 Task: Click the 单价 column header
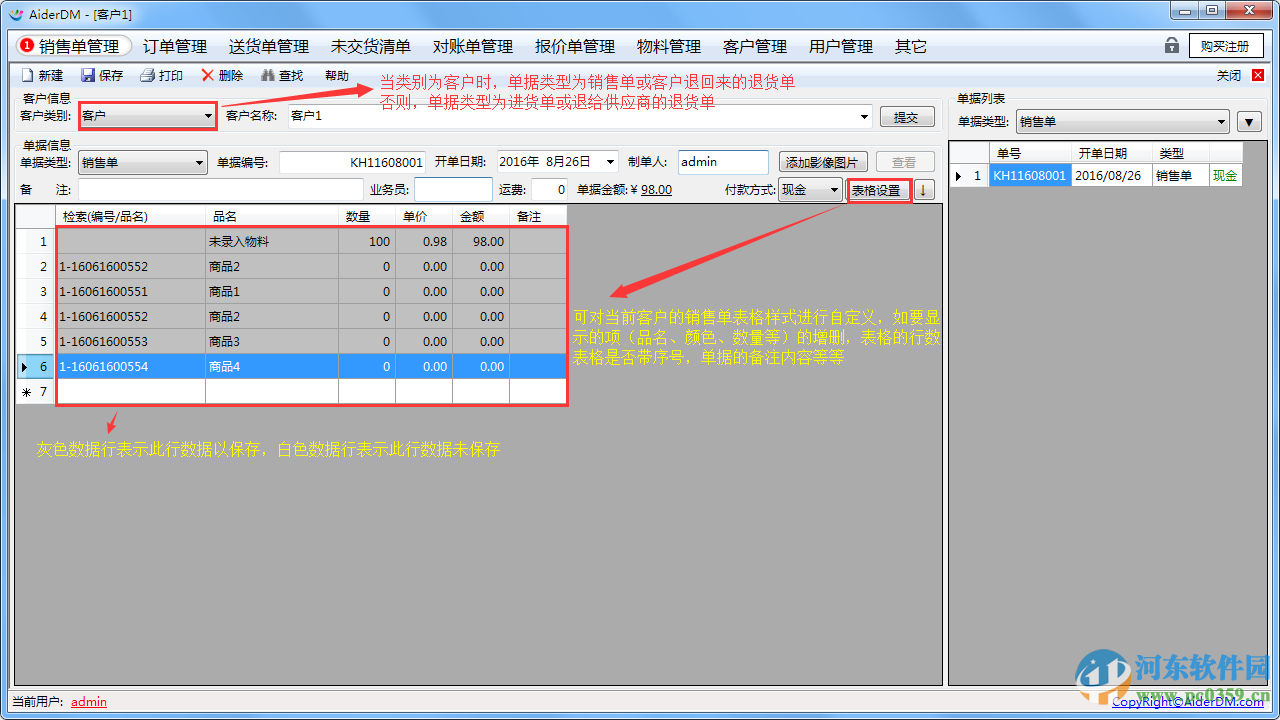click(424, 216)
